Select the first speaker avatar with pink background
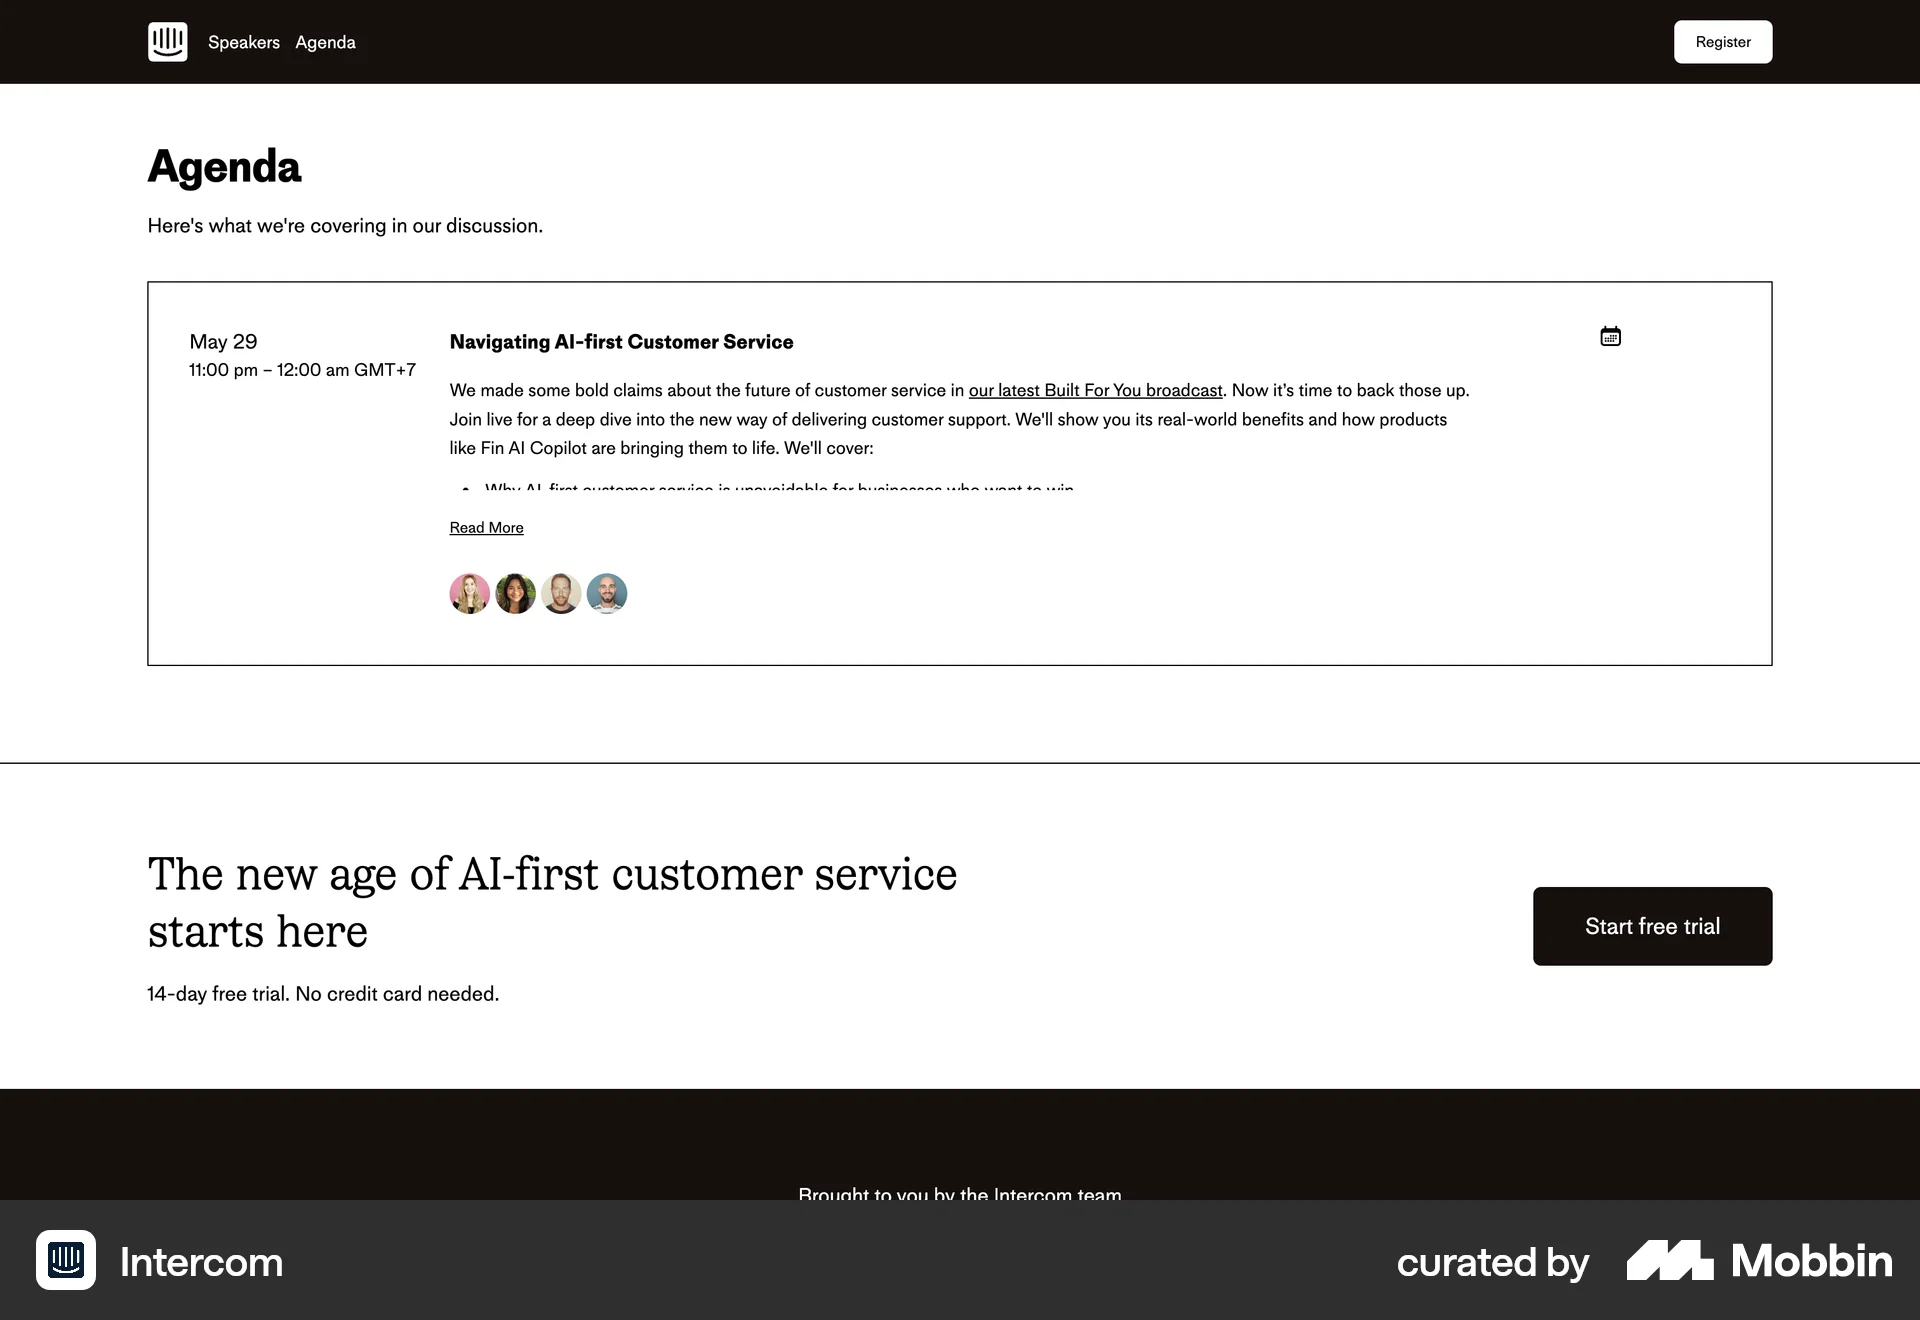Image resolution: width=1920 pixels, height=1320 pixels. point(469,593)
